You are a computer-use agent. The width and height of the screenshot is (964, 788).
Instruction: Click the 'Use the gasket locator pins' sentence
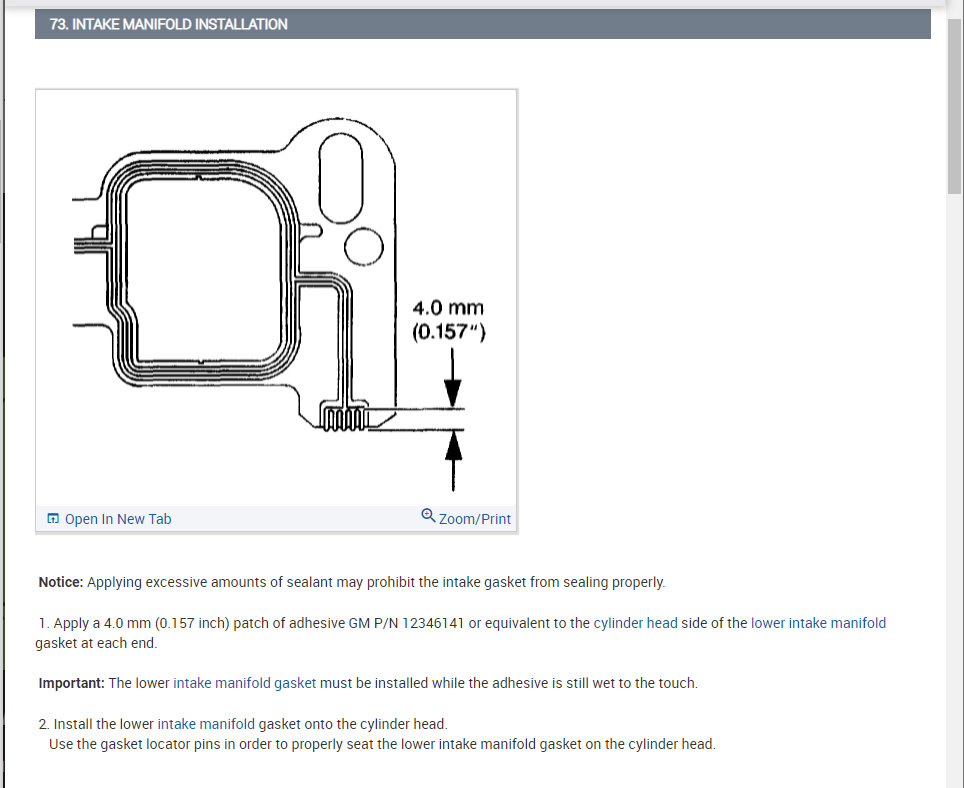coord(382,744)
